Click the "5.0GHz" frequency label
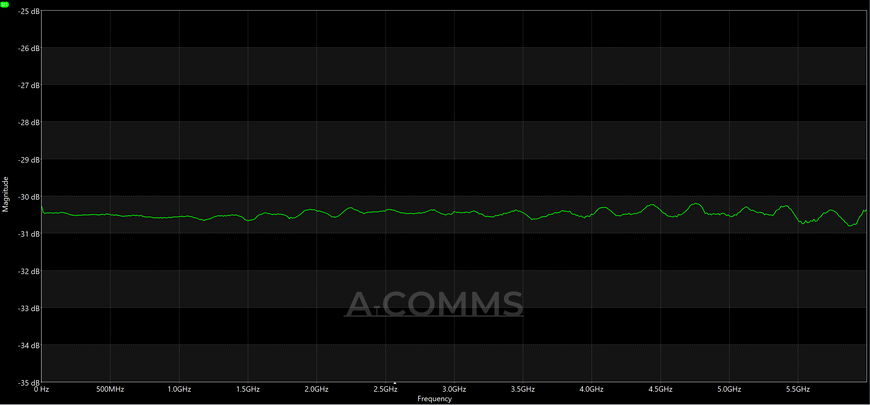Viewport: 870px width, 405px height. tap(729, 389)
